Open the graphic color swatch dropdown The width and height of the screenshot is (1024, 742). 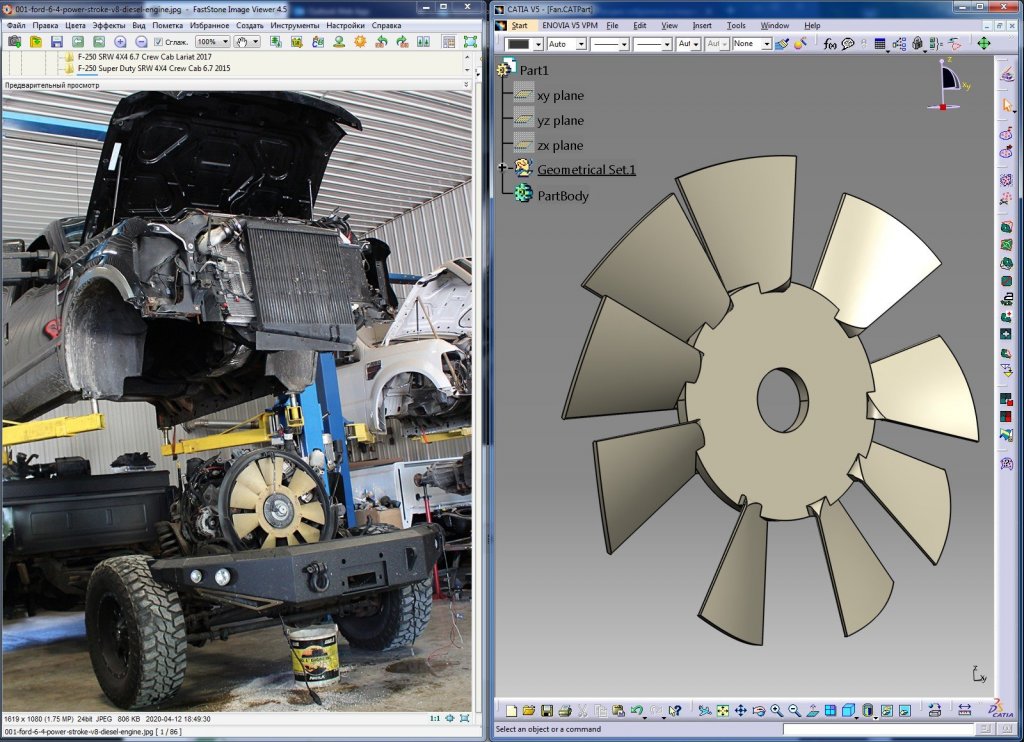click(538, 44)
